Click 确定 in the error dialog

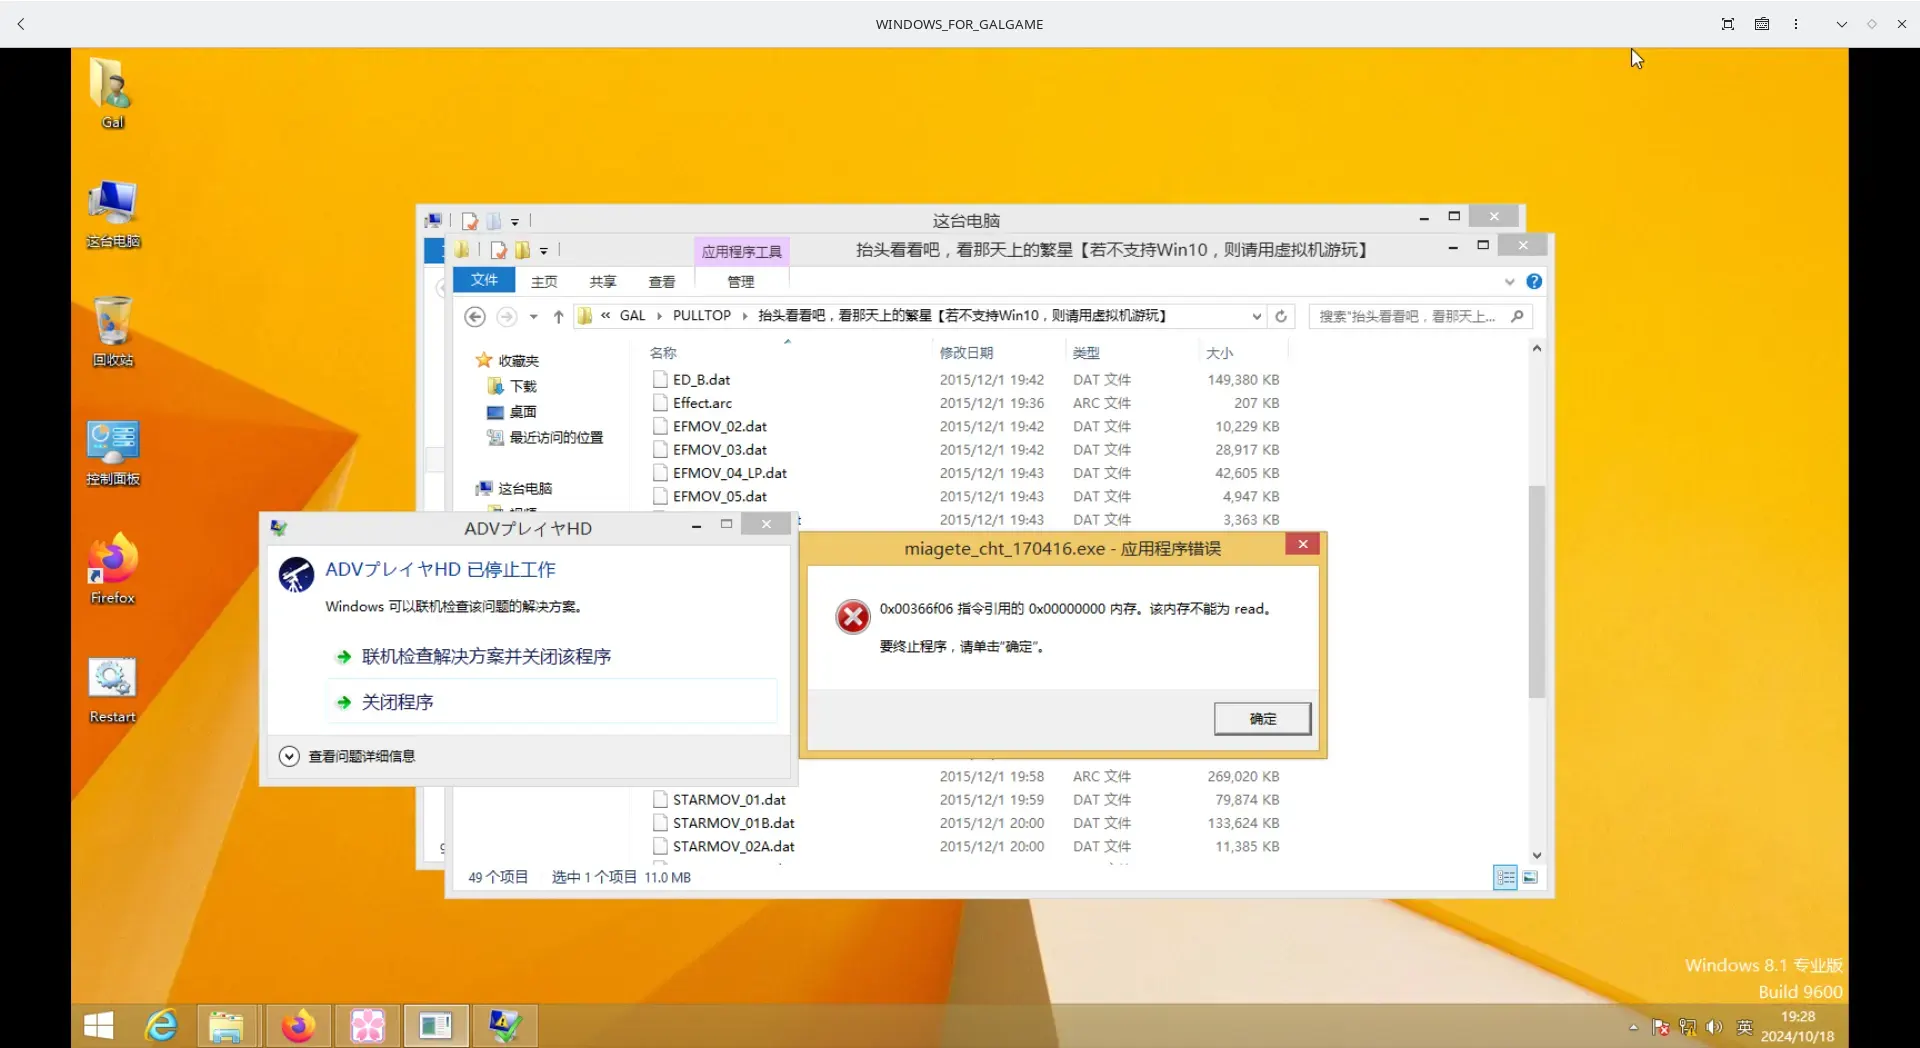1262,718
